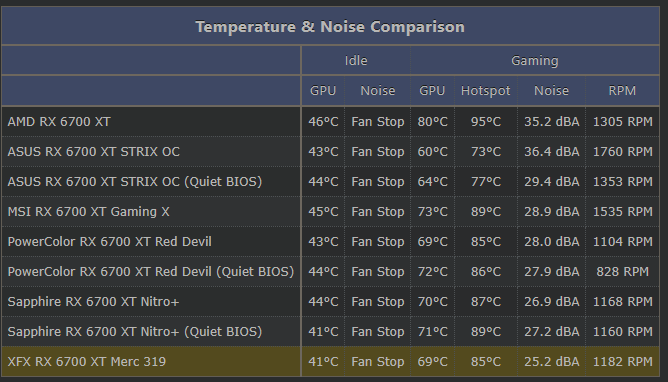Select the AMD RX 6700 XT row label

tap(59, 122)
